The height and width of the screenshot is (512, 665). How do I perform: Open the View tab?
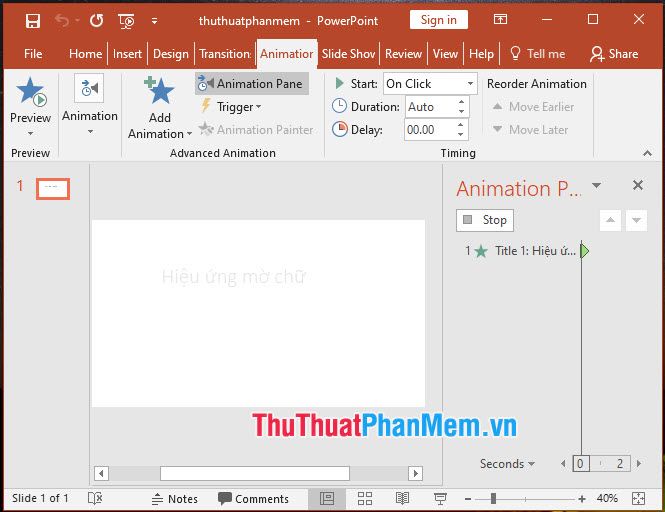pos(445,54)
